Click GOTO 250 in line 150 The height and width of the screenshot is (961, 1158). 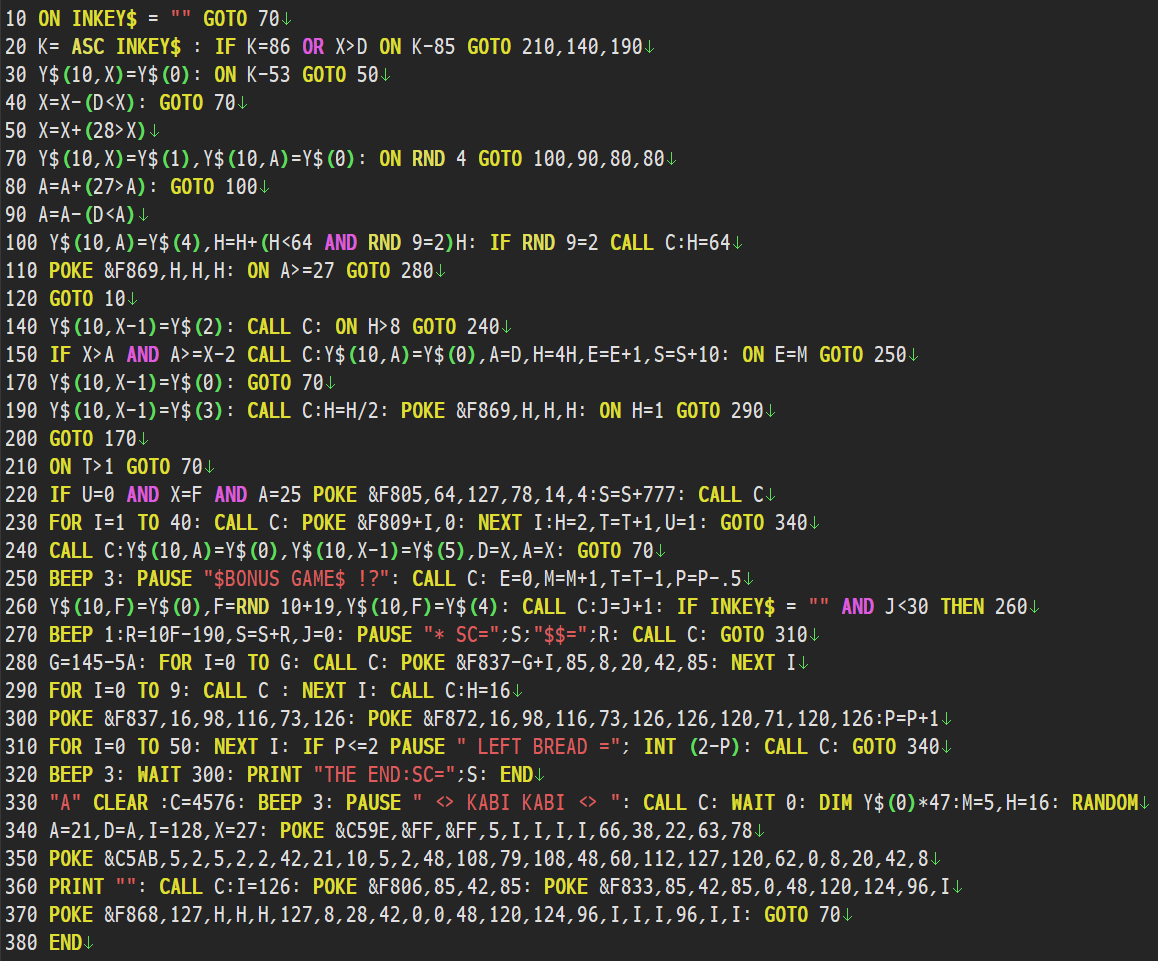point(863,355)
